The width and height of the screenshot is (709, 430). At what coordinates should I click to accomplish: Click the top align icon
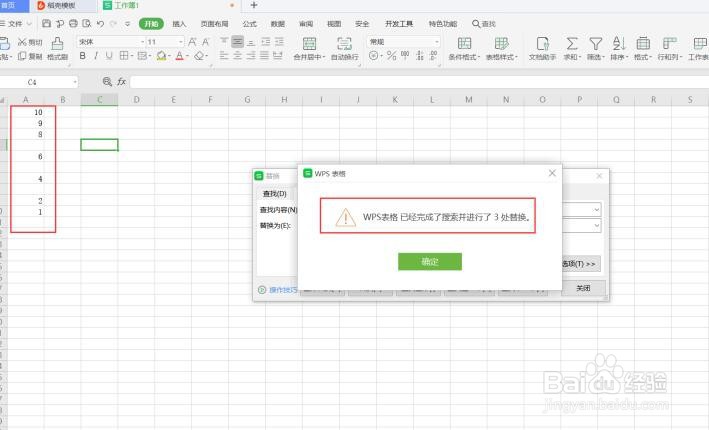point(224,42)
